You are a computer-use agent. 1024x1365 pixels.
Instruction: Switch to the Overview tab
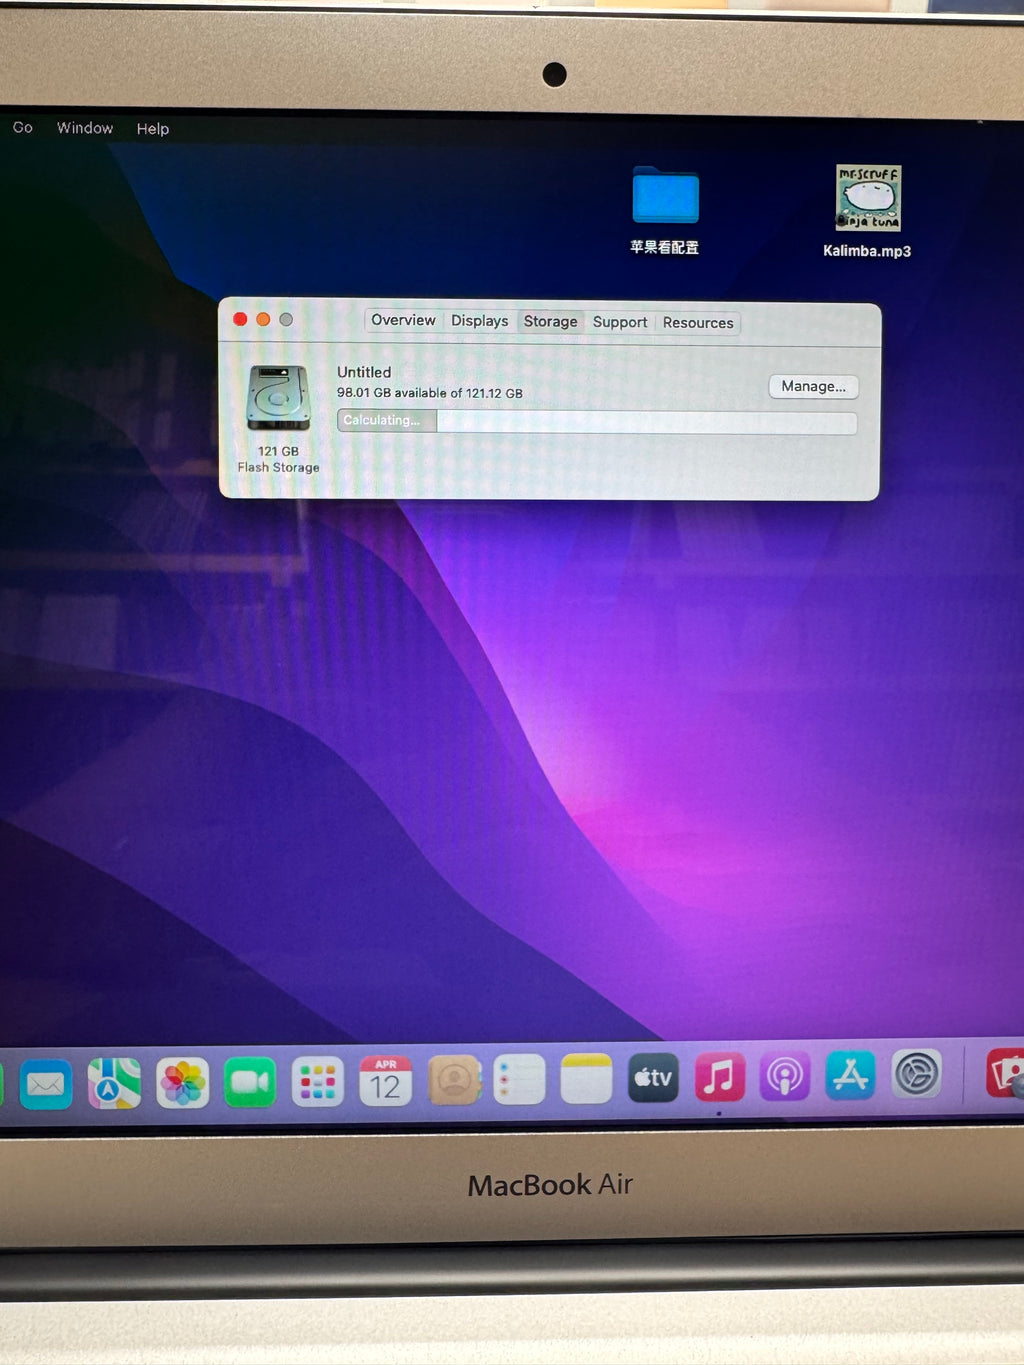point(403,320)
